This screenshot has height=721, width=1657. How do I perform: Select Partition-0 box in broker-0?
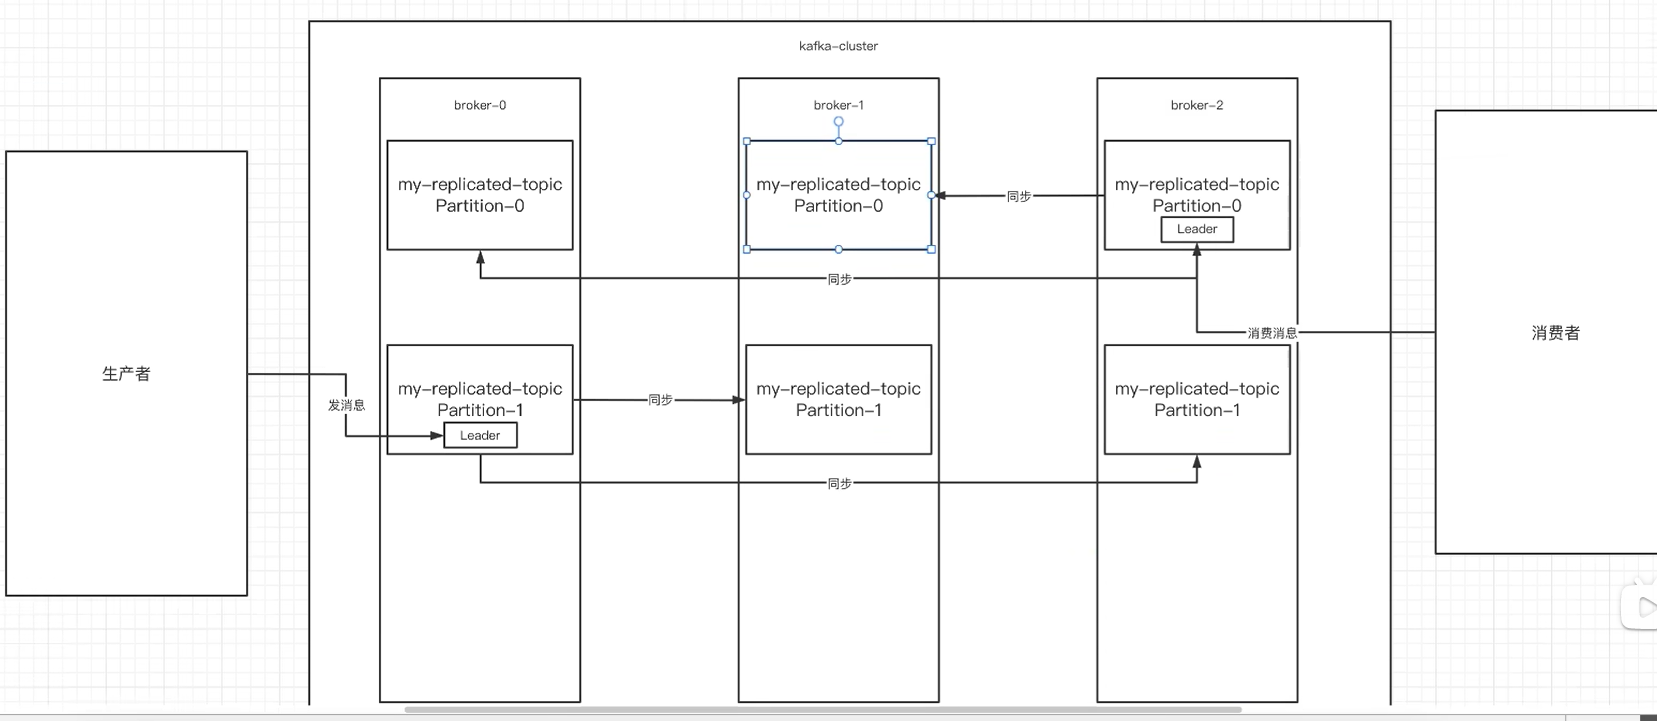click(480, 195)
